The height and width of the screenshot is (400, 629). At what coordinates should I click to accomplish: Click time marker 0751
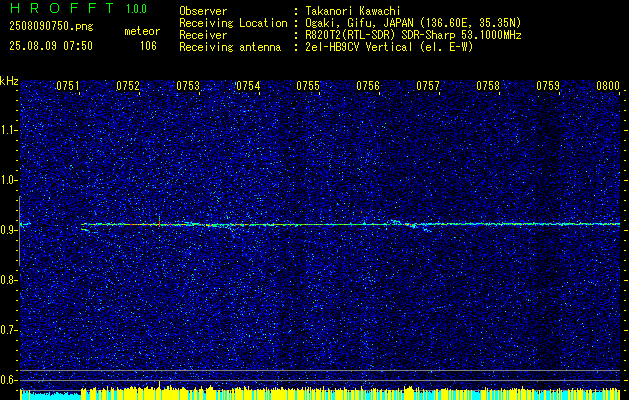point(68,86)
